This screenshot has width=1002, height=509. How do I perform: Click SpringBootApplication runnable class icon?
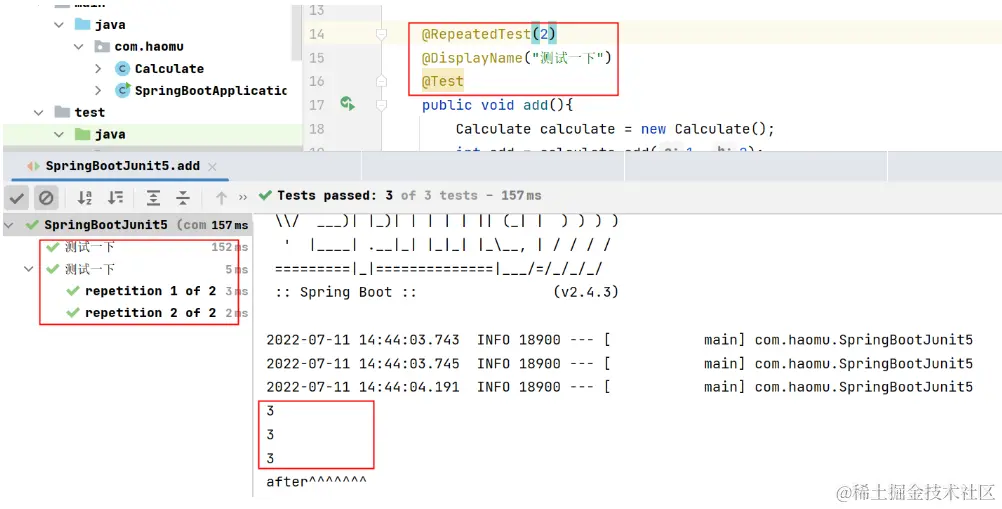123,90
